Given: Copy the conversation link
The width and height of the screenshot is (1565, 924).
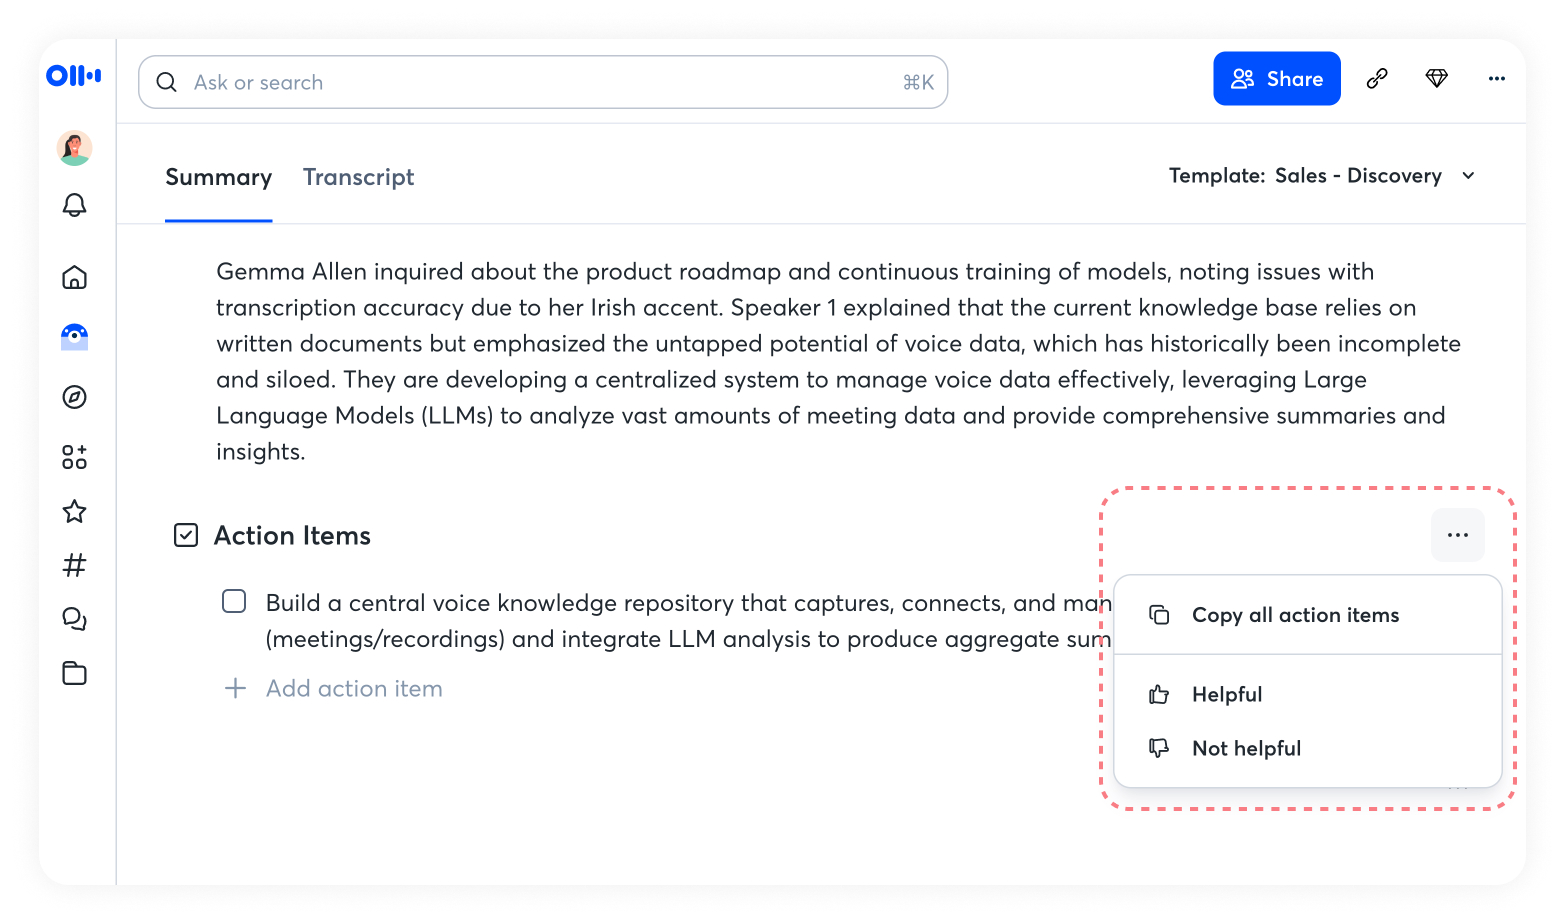Looking at the screenshot, I should 1377,78.
